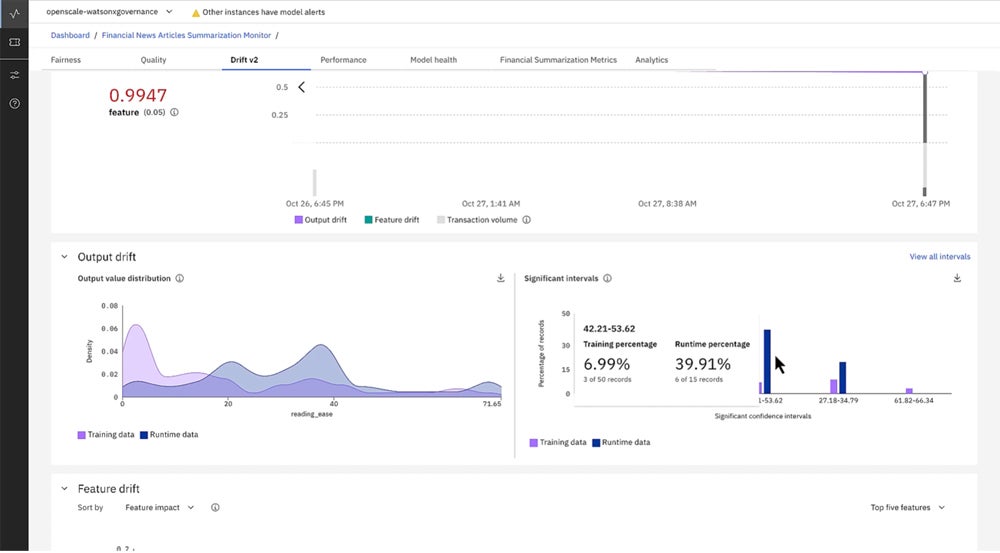Switch to the Fairness tab

pyautogui.click(x=66, y=60)
